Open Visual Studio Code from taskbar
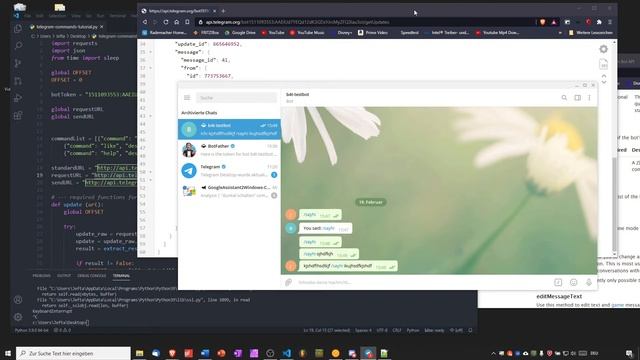Screen dimensions: 640x360 tap(287, 353)
